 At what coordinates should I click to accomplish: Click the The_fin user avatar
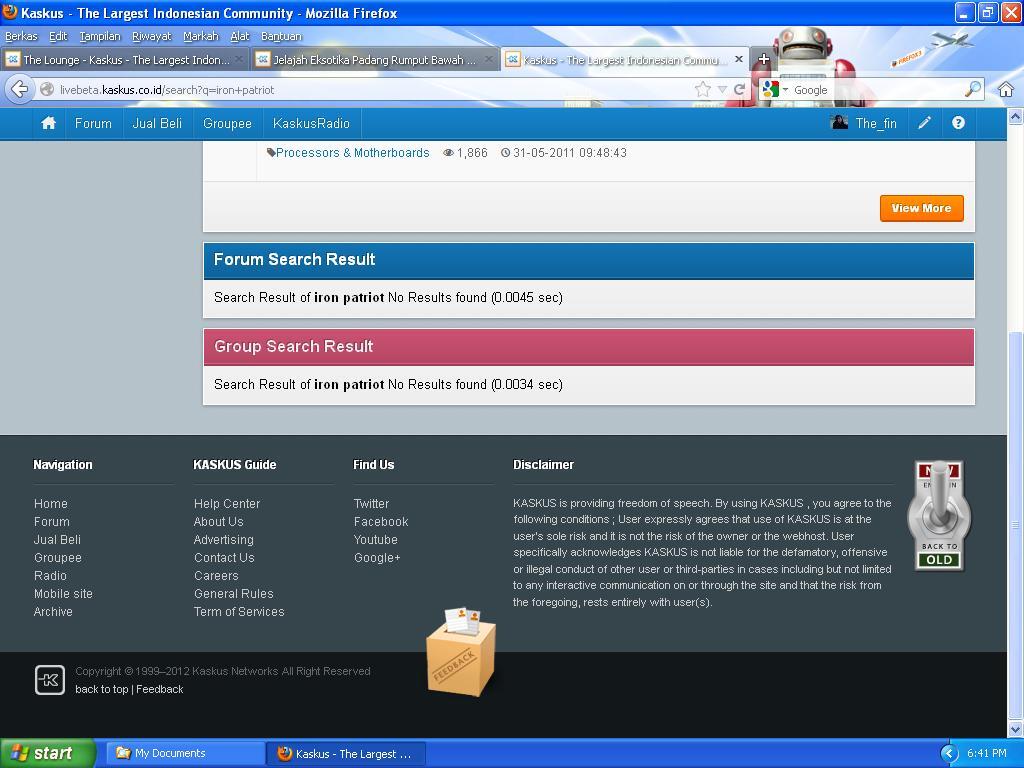pos(839,123)
